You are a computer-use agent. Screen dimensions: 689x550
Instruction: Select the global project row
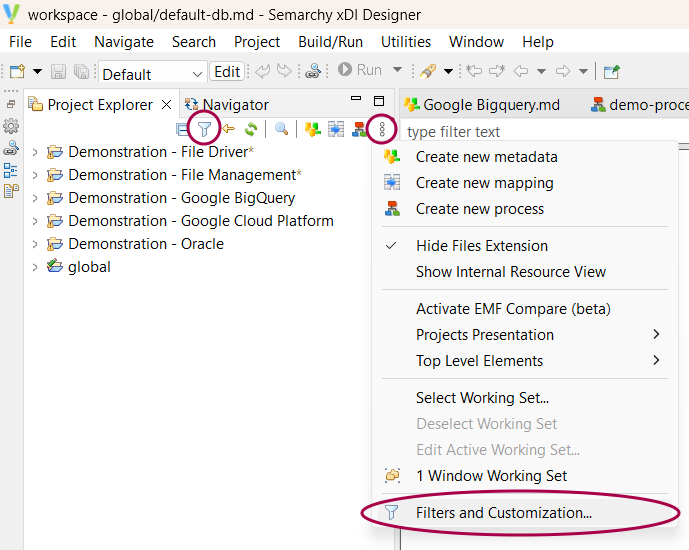pos(78,267)
